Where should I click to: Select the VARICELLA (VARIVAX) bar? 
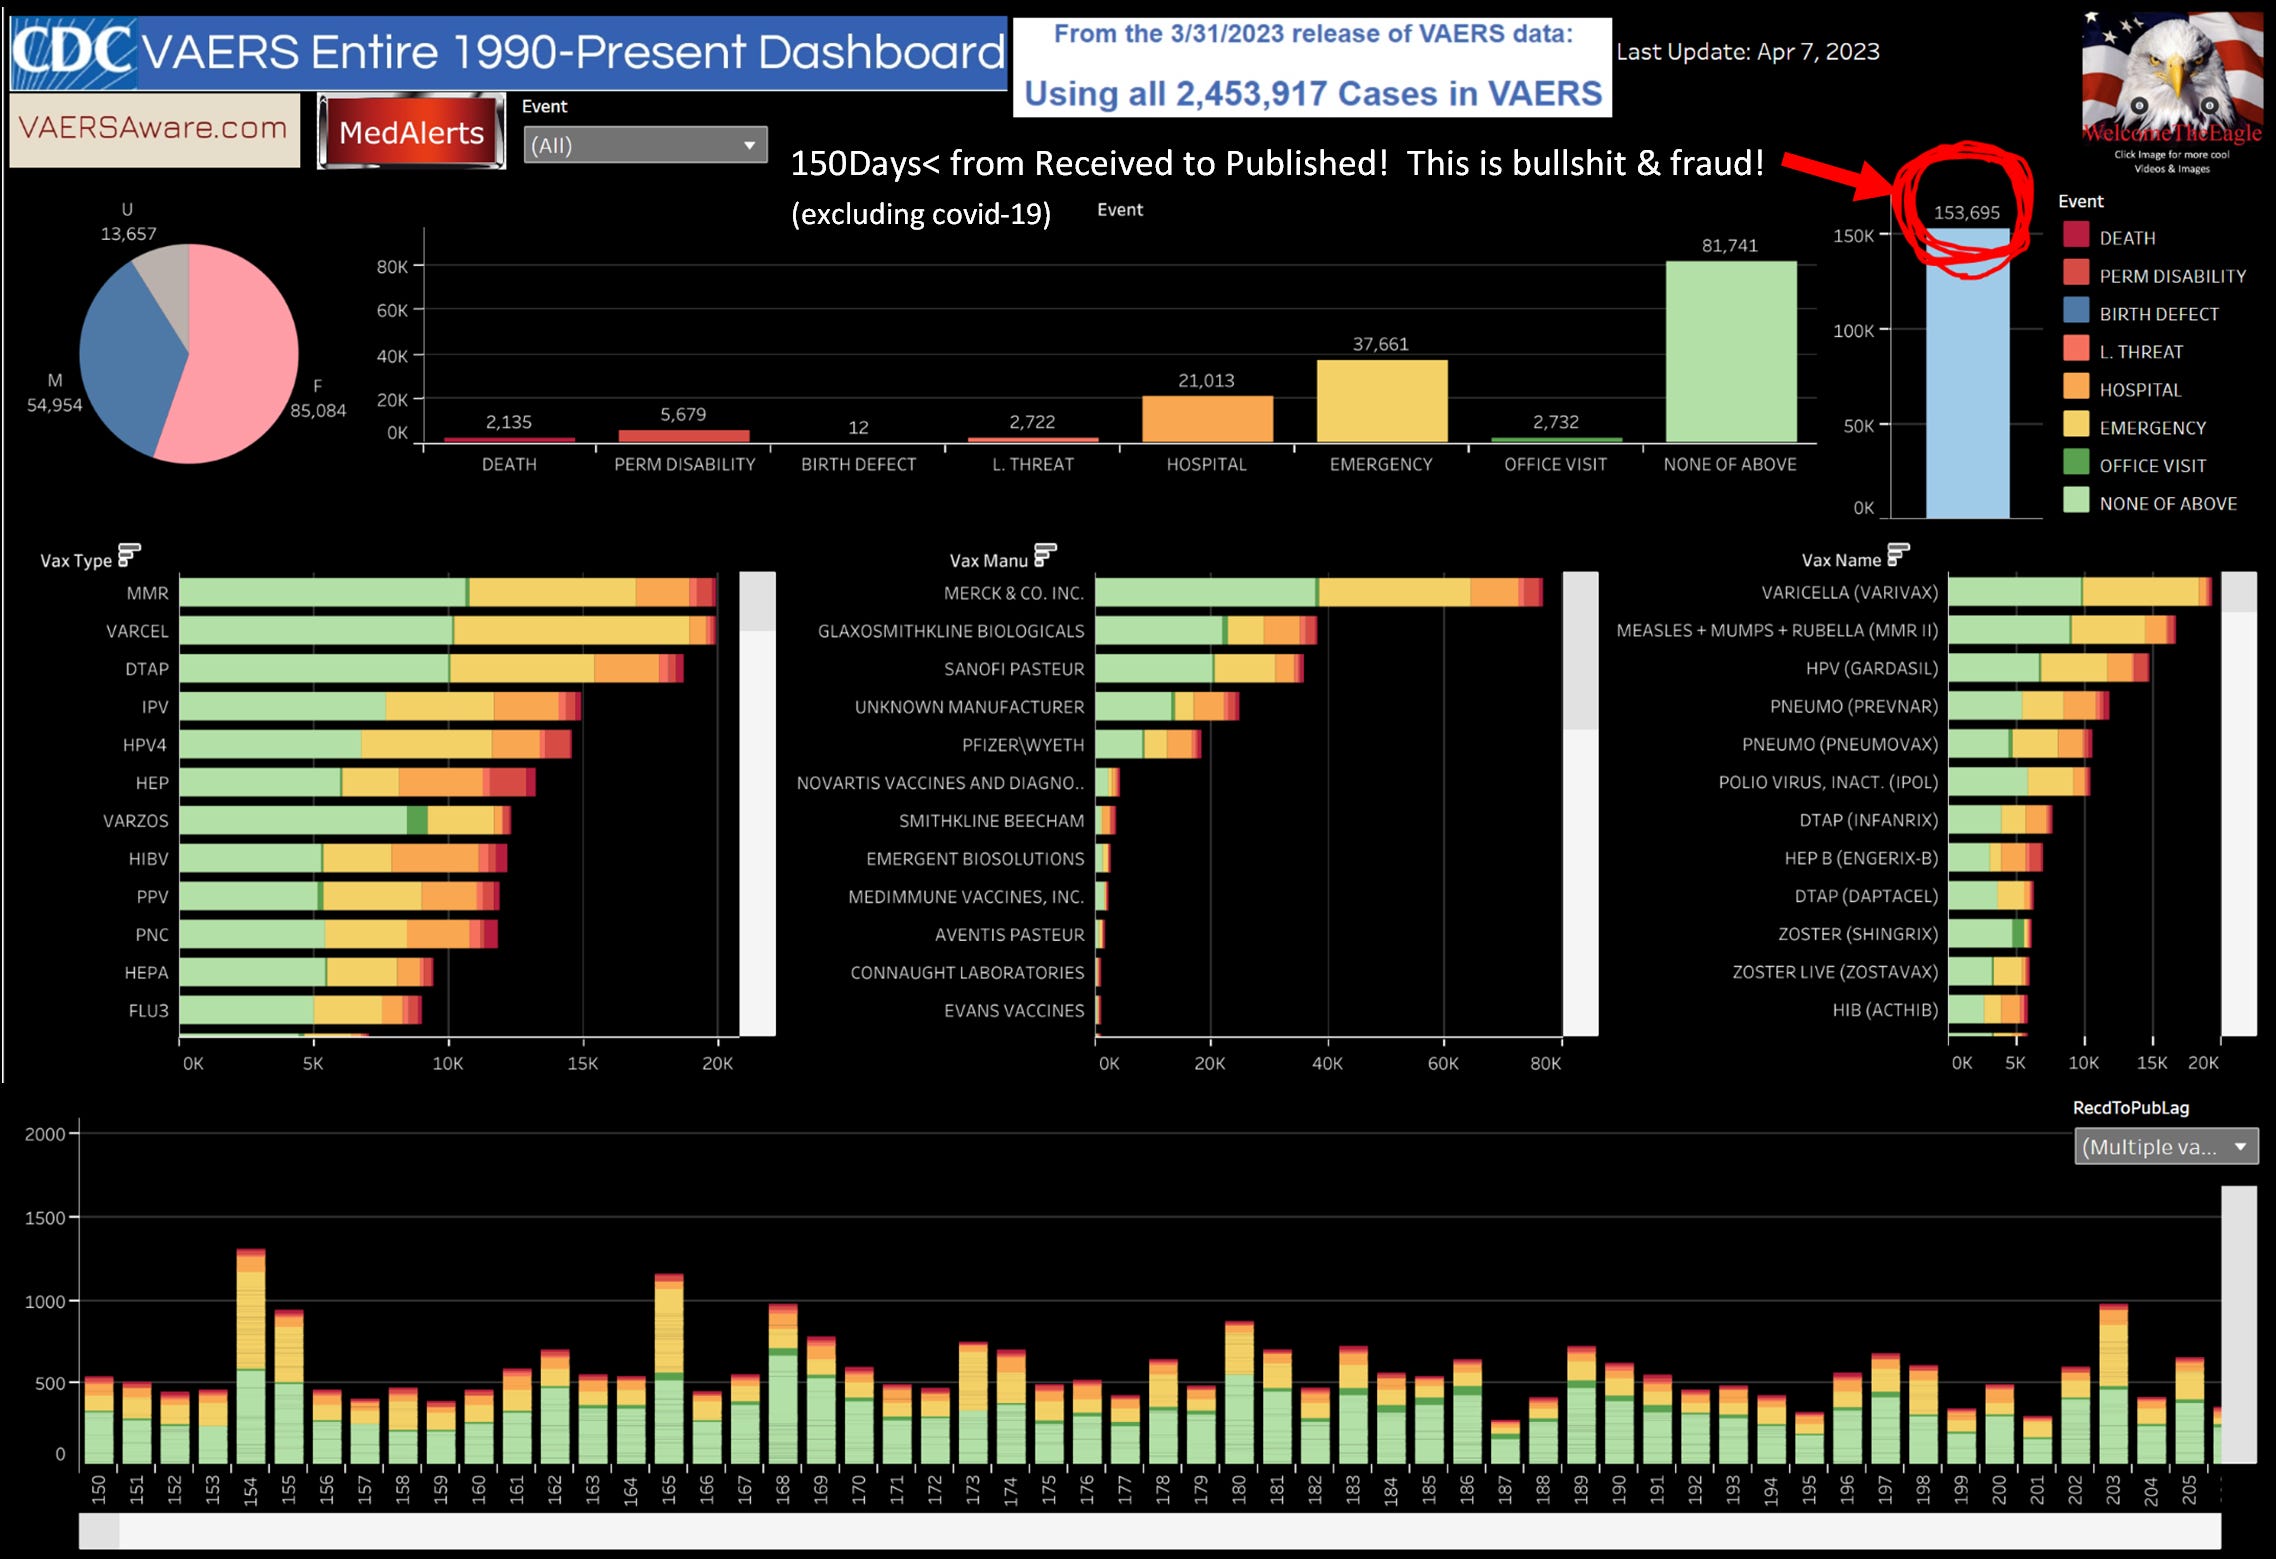click(2080, 592)
